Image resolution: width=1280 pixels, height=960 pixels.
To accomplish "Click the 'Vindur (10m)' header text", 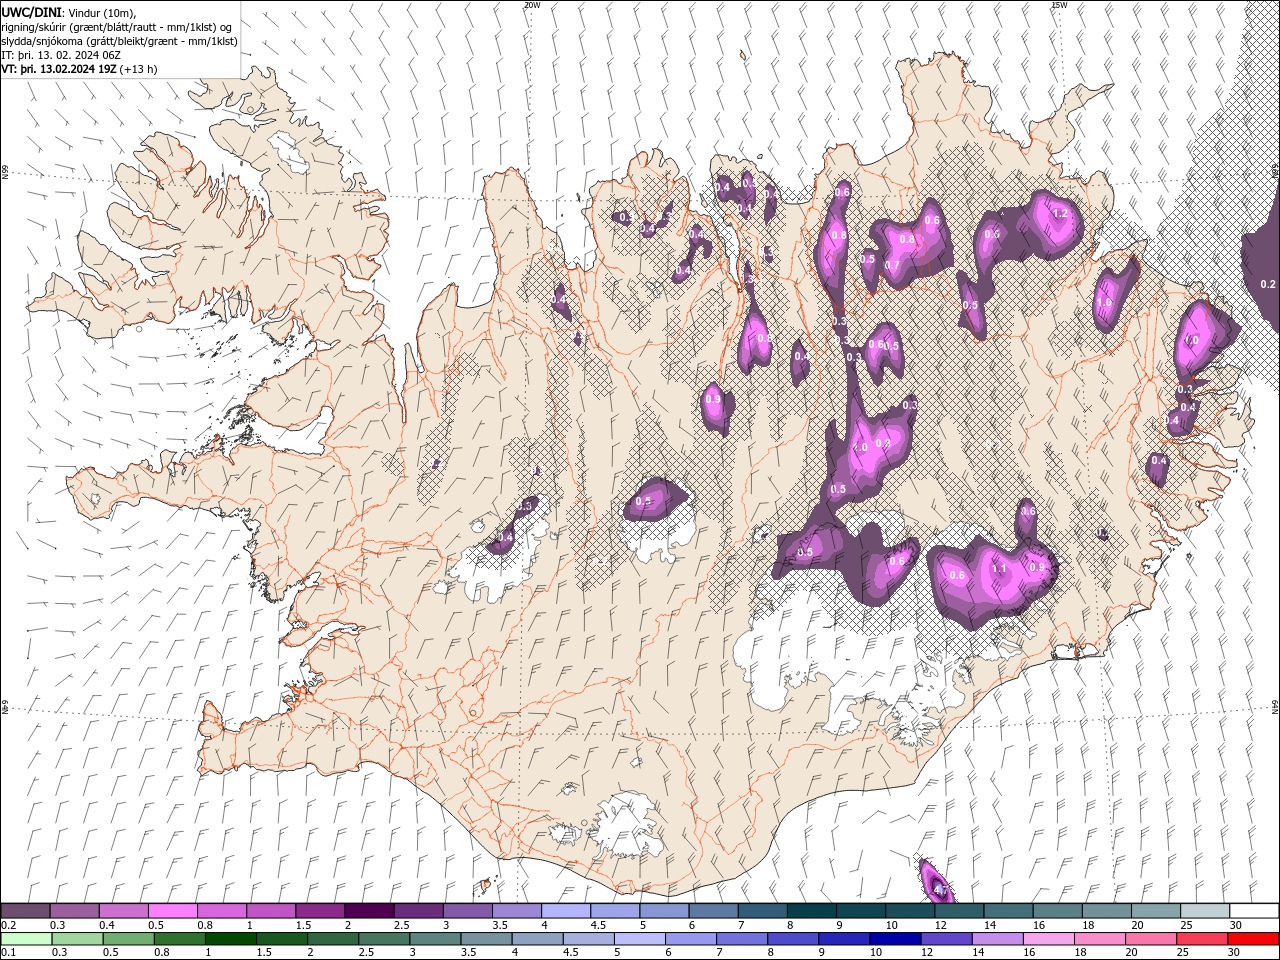I will tap(103, 12).
